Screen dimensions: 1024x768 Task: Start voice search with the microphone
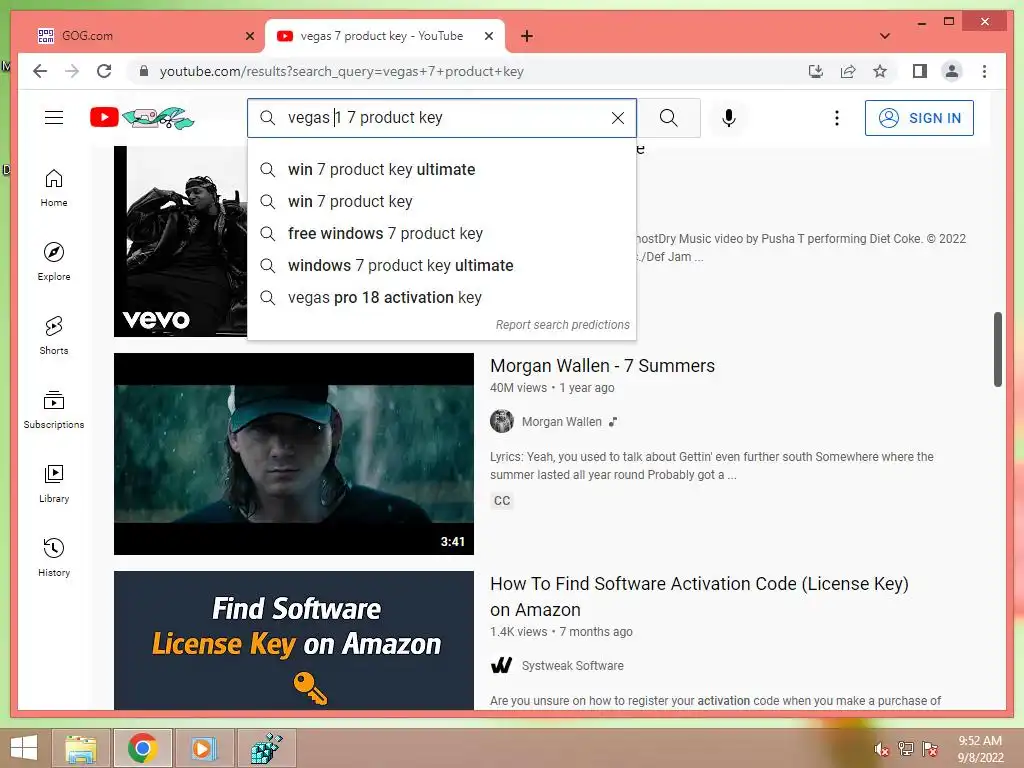click(729, 118)
